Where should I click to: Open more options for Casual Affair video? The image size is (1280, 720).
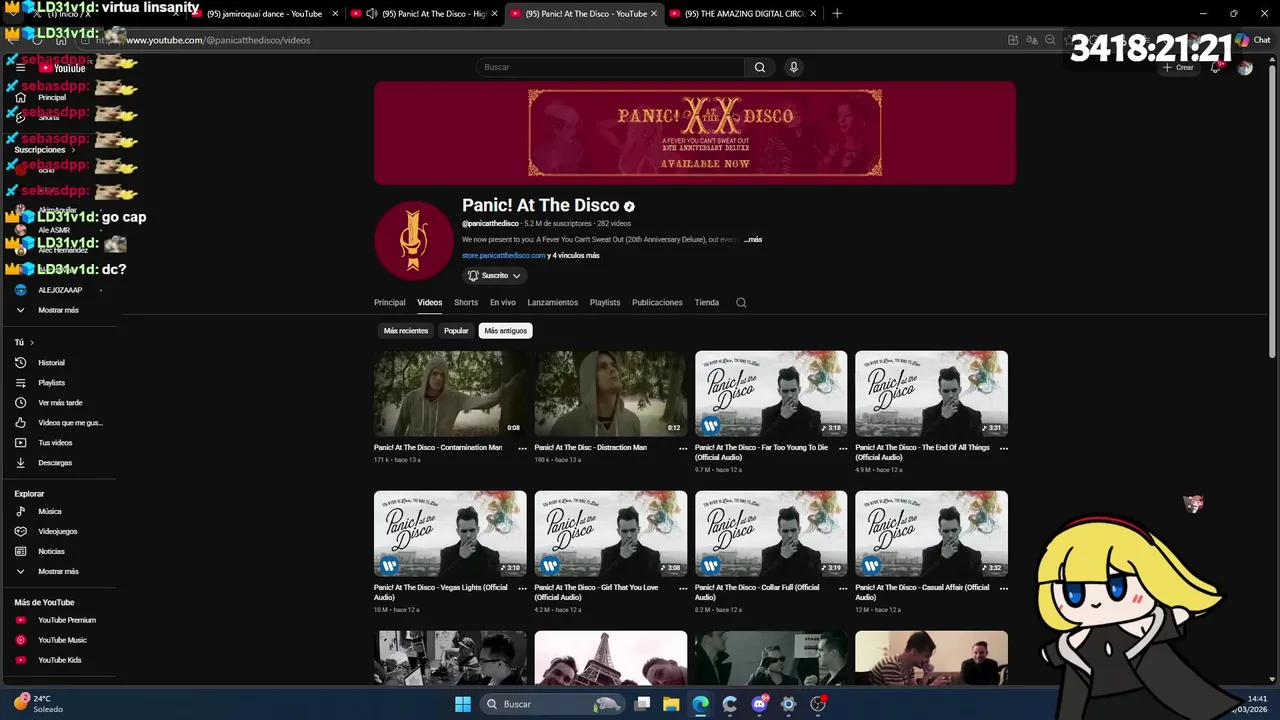(x=1004, y=588)
